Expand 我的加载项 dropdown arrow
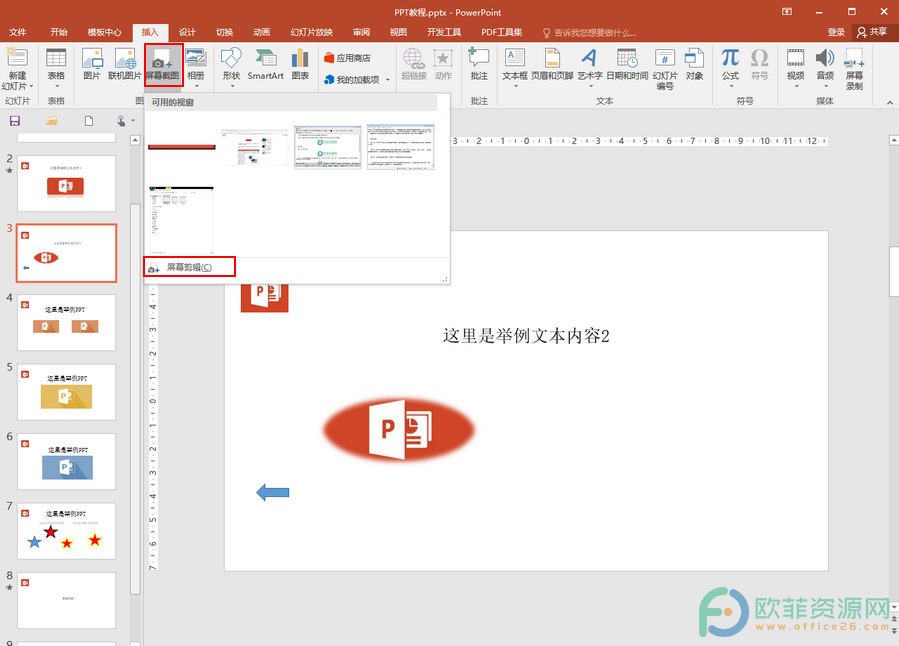 point(388,80)
